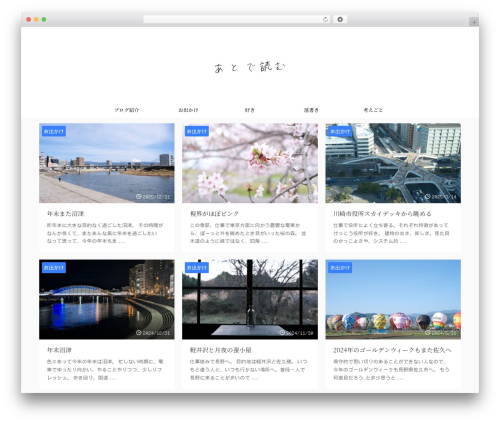
Task: Click the 2024/12/31 date on night bridge card
Action: pos(153,333)
